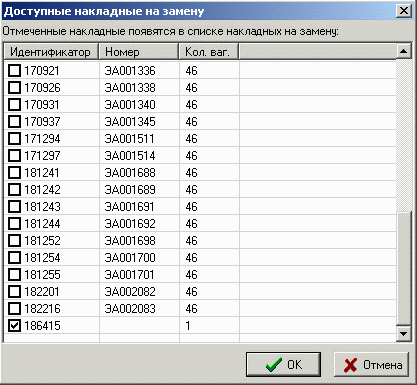Screen dimensions: 417x385
Task: Click the scrollbar up arrow
Action: tap(404, 51)
